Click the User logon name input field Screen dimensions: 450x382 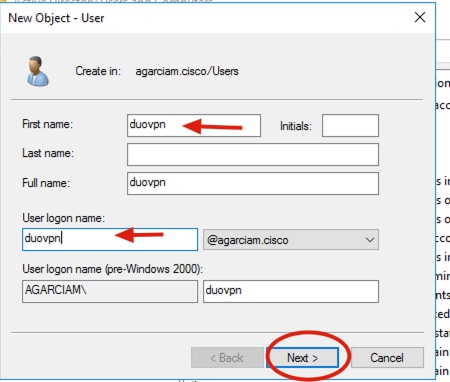[x=110, y=239]
